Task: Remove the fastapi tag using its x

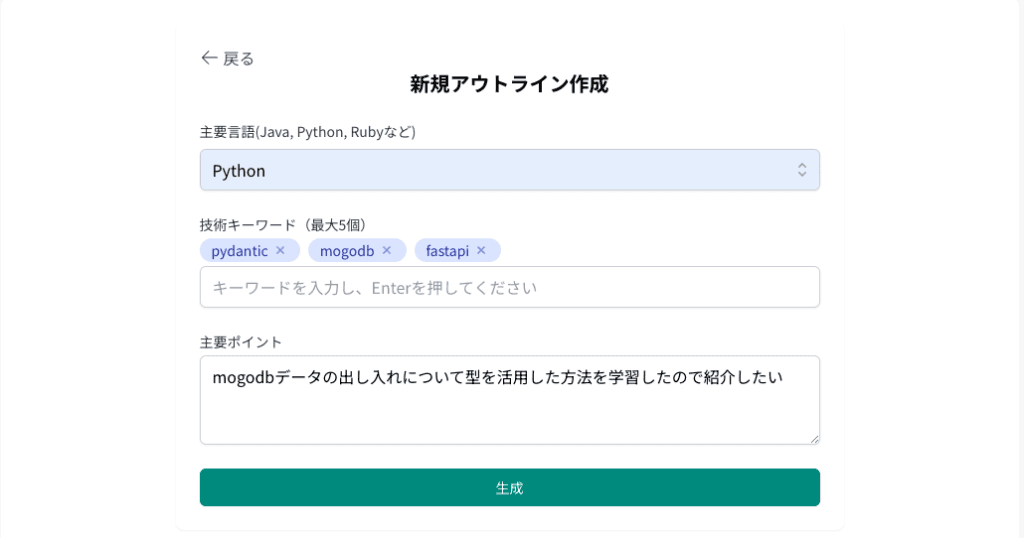Action: 481,250
